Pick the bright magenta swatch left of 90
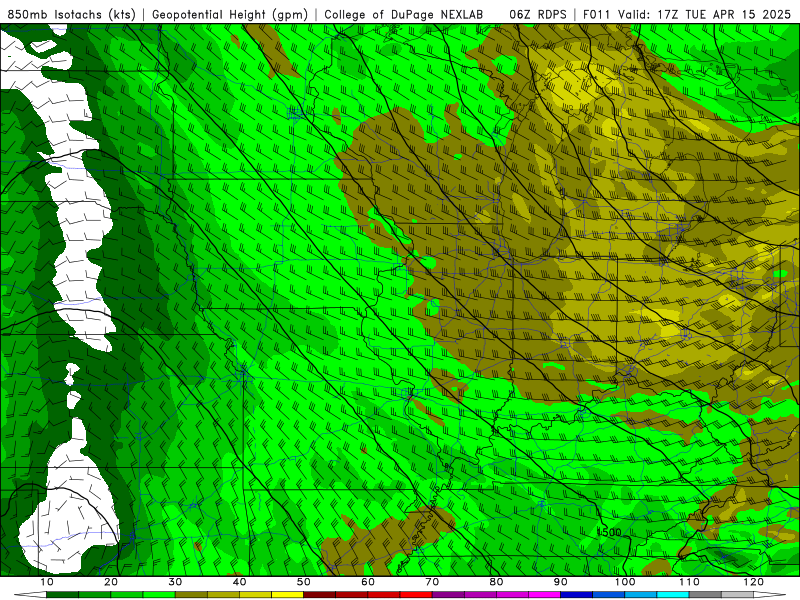Screen dimensions: 800x600 point(544,595)
